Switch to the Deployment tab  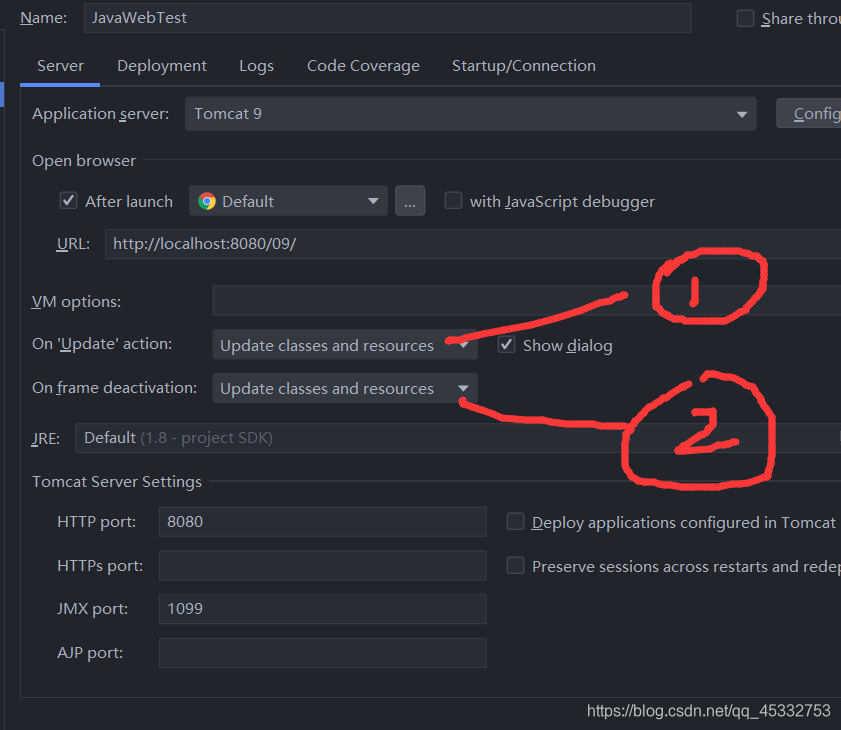[x=161, y=66]
